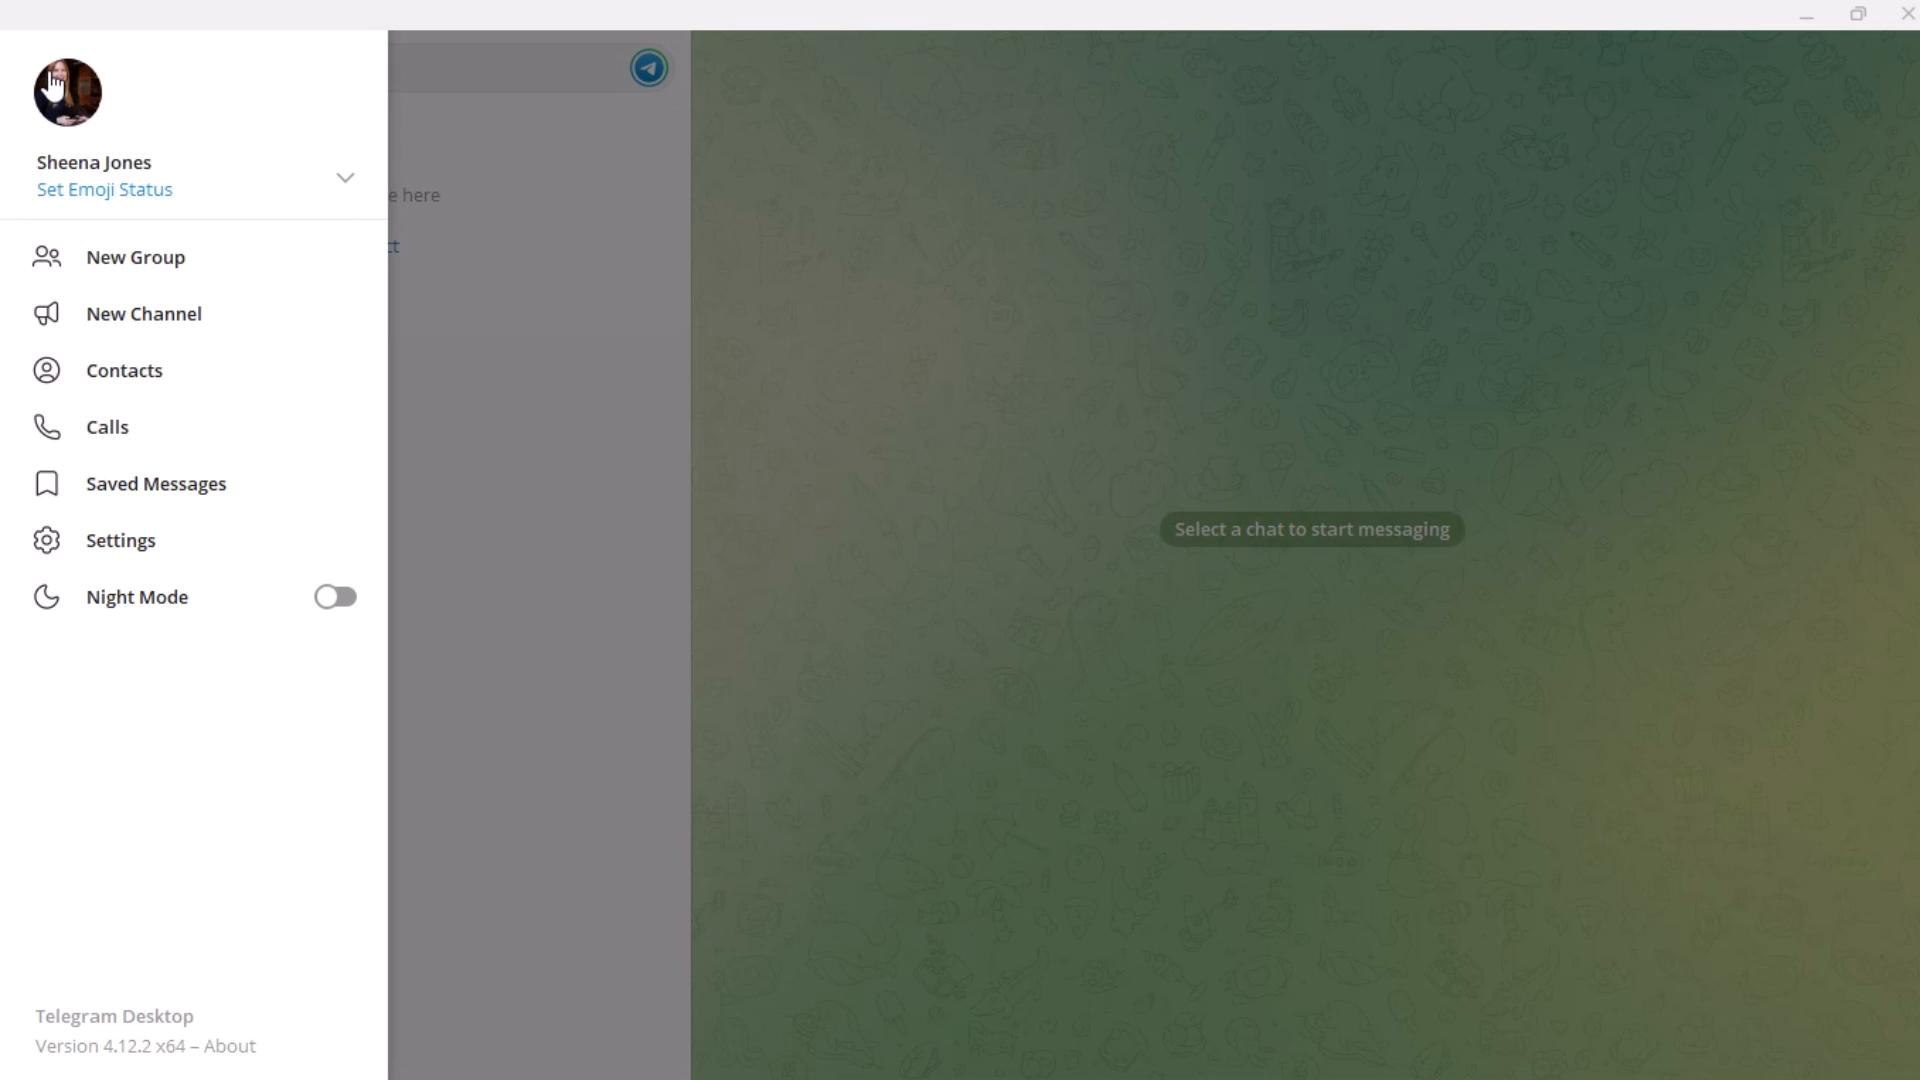Click Sheena Jones profile picture thumbnail

point(69,92)
